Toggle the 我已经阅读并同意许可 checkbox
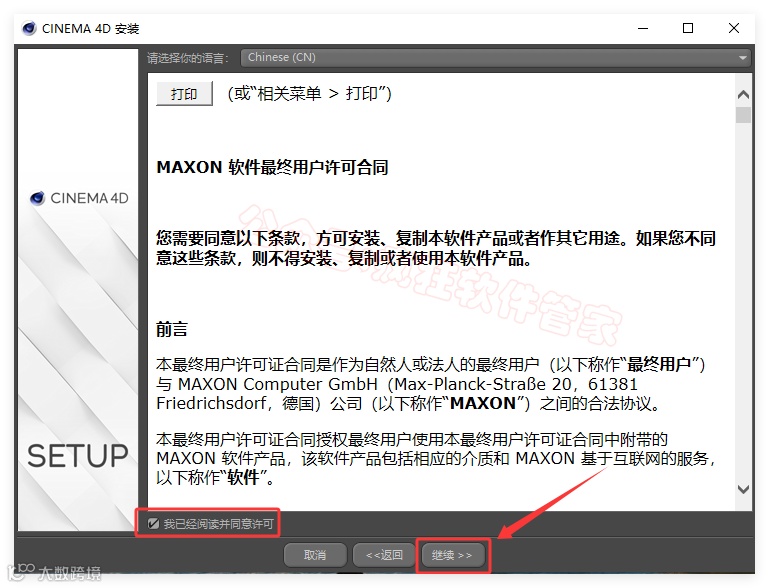Image resolution: width=769 pixels, height=588 pixels. 154,524
